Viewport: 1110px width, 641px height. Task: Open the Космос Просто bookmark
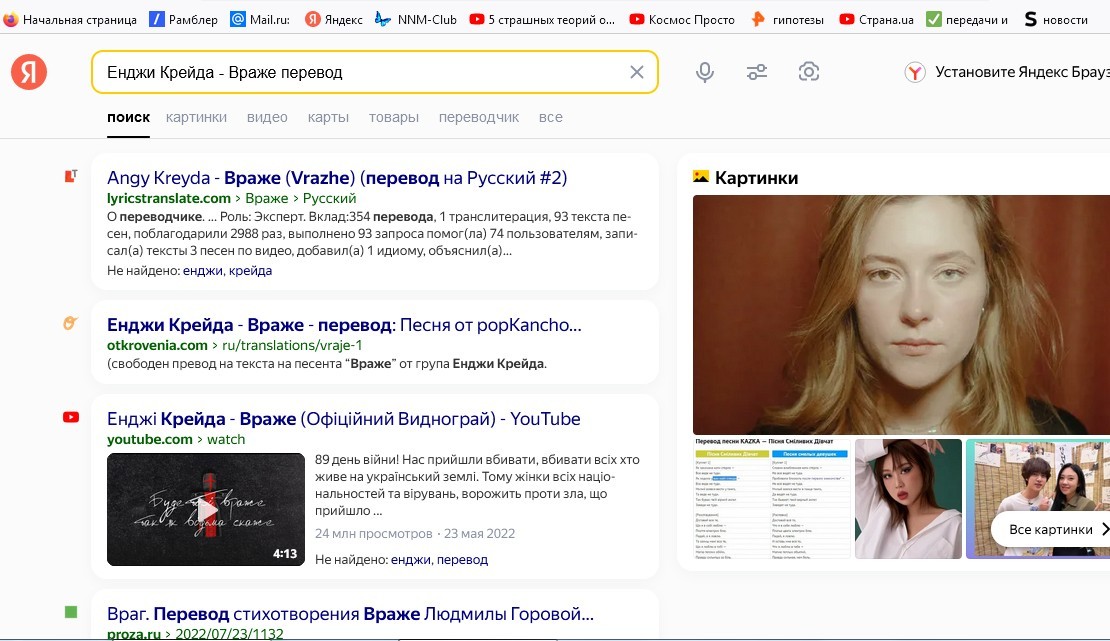[x=682, y=19]
